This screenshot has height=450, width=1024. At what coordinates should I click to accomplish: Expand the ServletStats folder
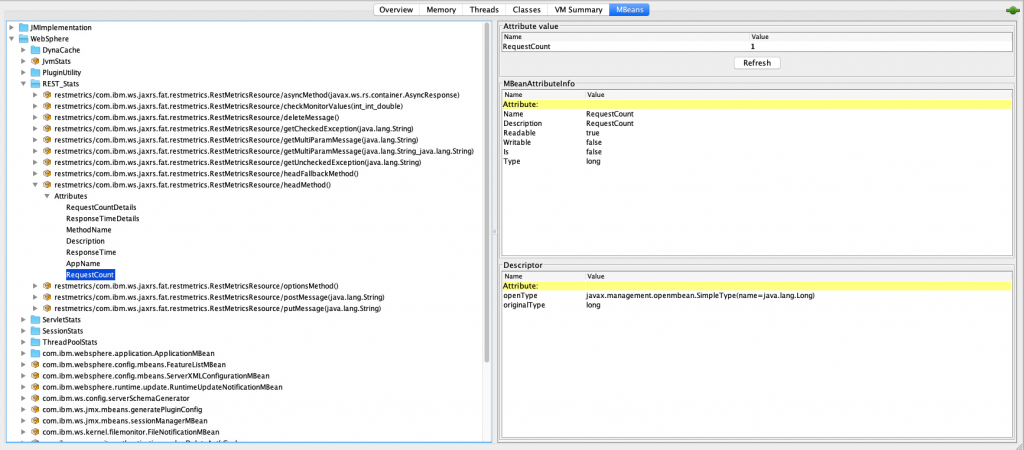(23, 320)
